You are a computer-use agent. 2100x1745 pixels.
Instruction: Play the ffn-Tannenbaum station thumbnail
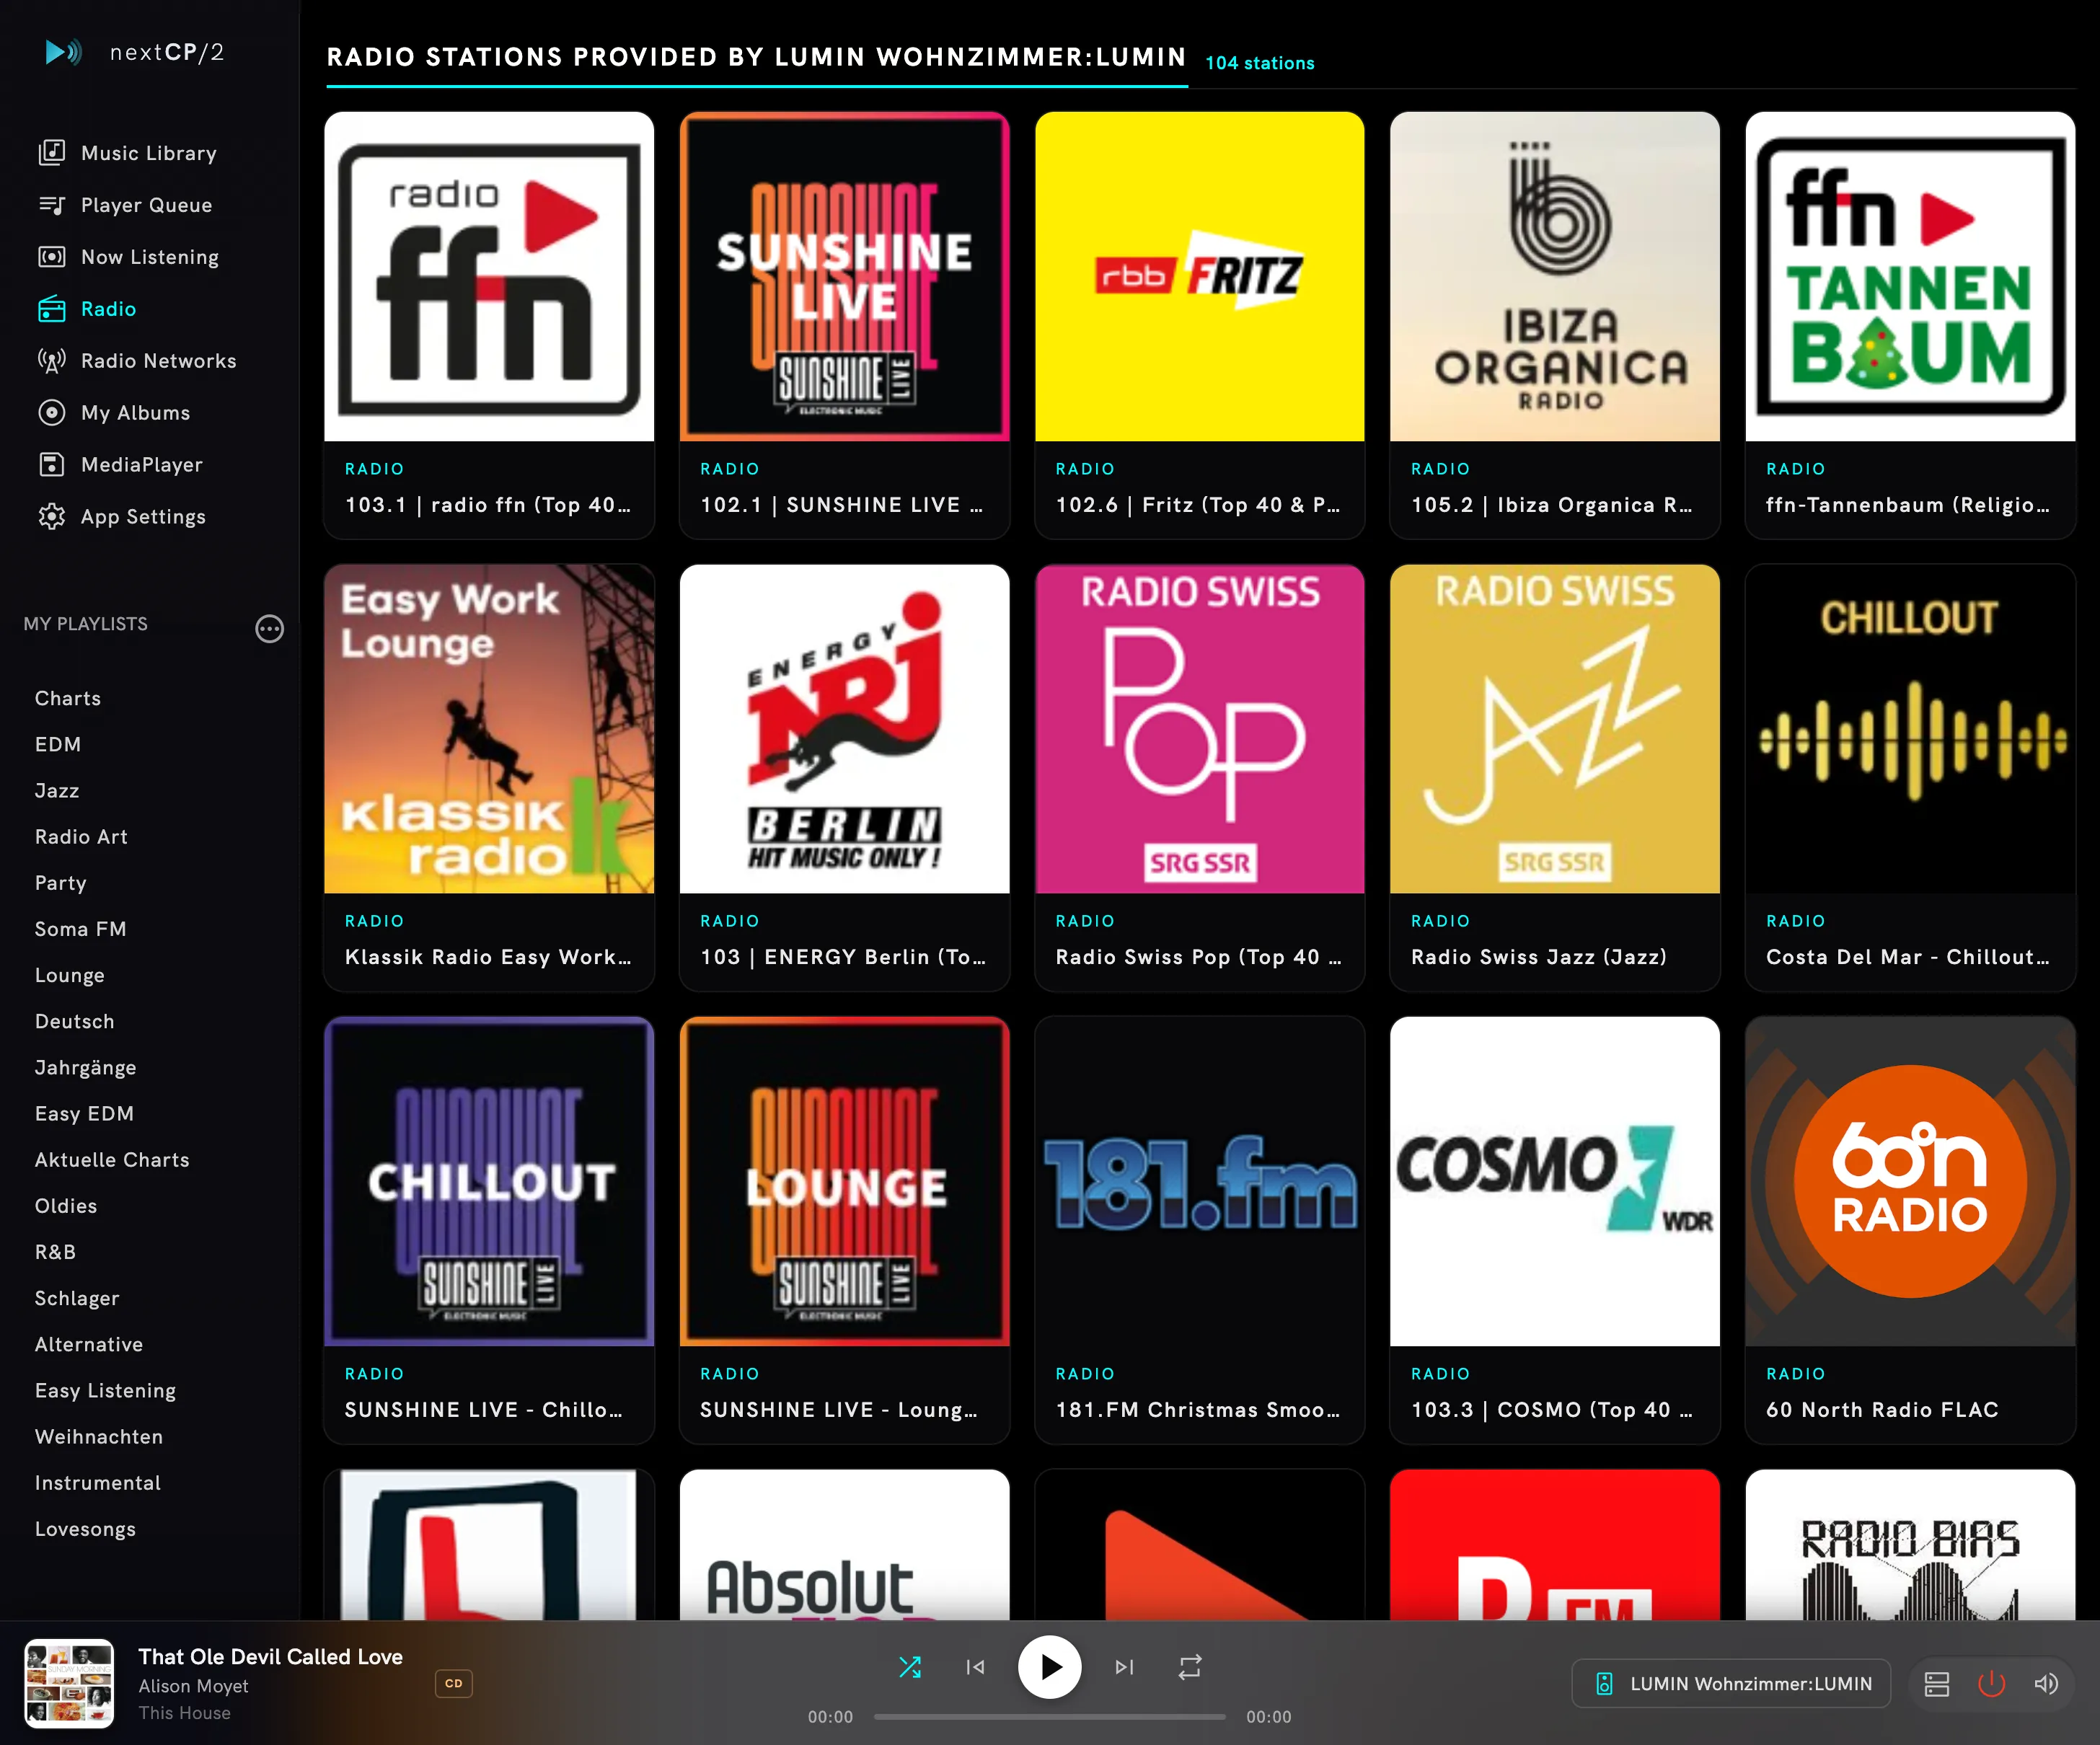1910,276
